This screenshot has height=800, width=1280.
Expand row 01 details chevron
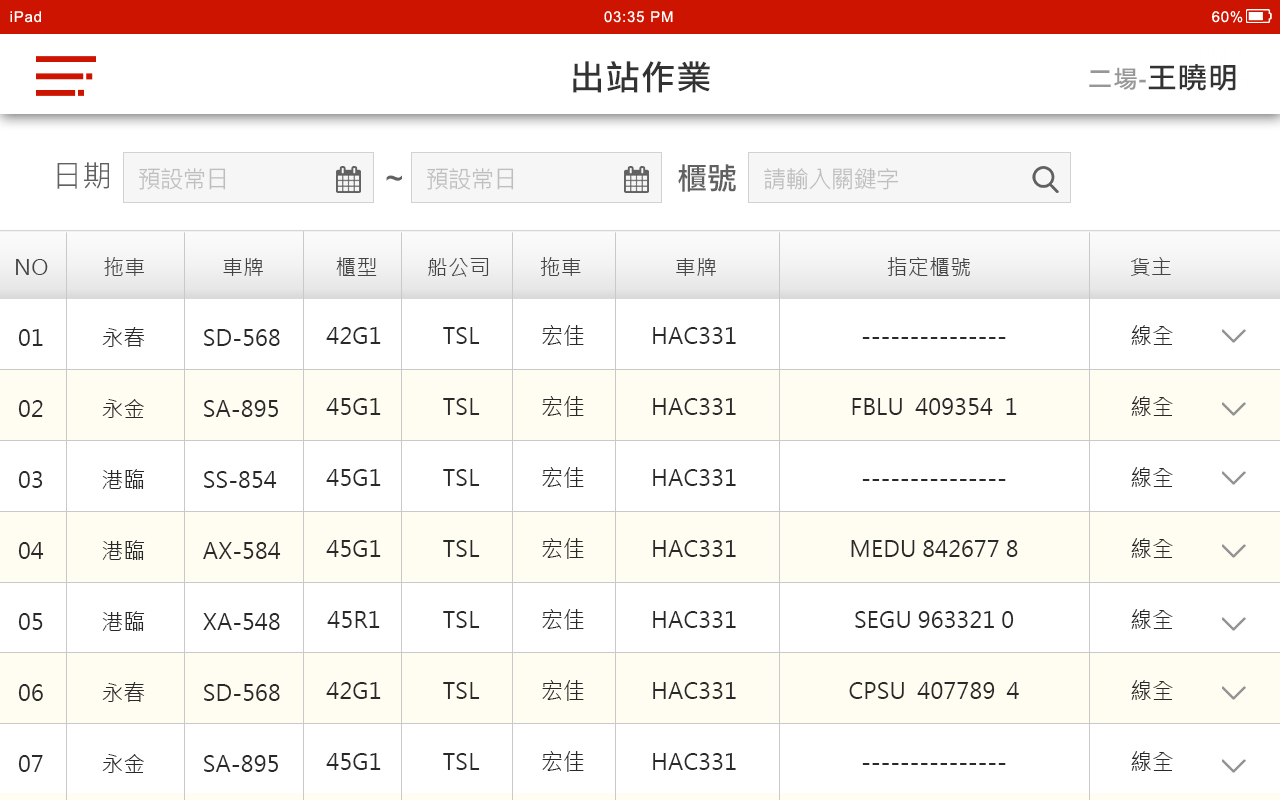(x=1233, y=337)
